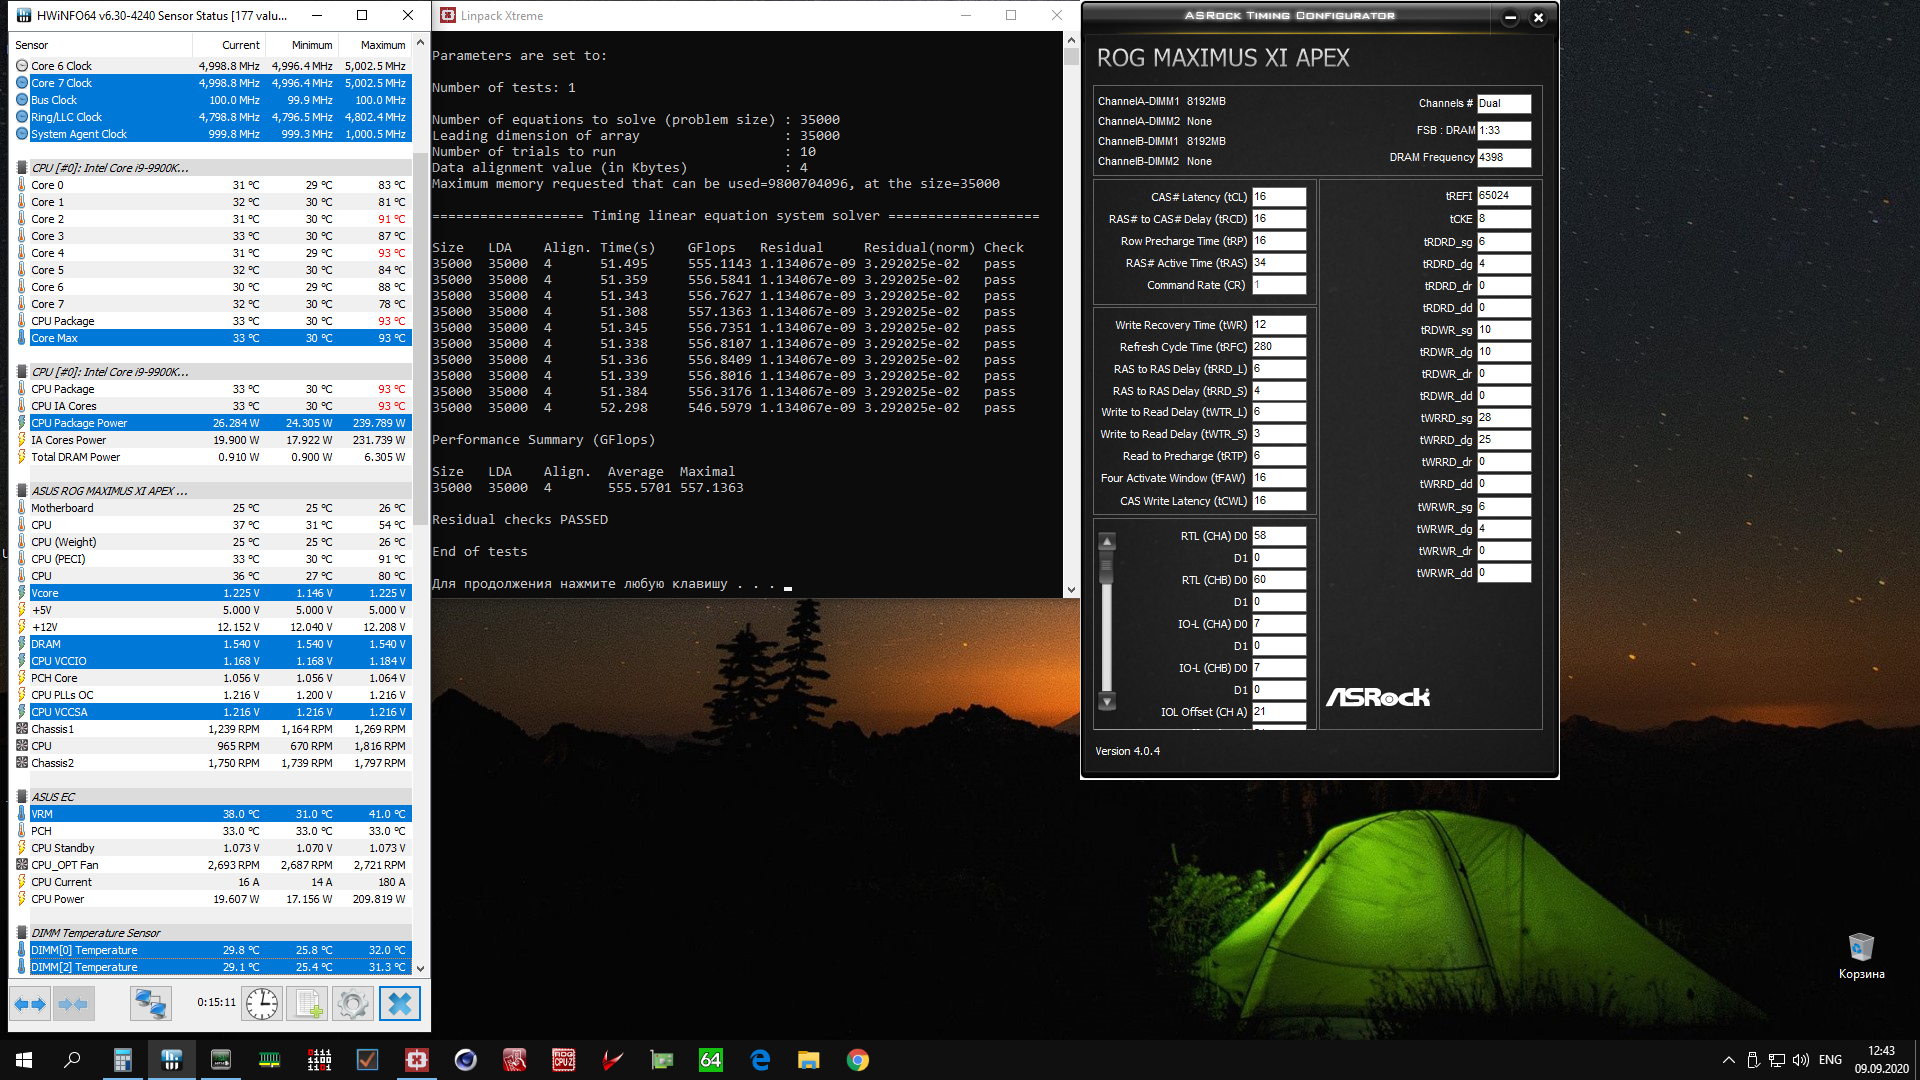This screenshot has height=1080, width=1920.
Task: Open HWiNFO sensor settings gear
Action: [x=352, y=1004]
